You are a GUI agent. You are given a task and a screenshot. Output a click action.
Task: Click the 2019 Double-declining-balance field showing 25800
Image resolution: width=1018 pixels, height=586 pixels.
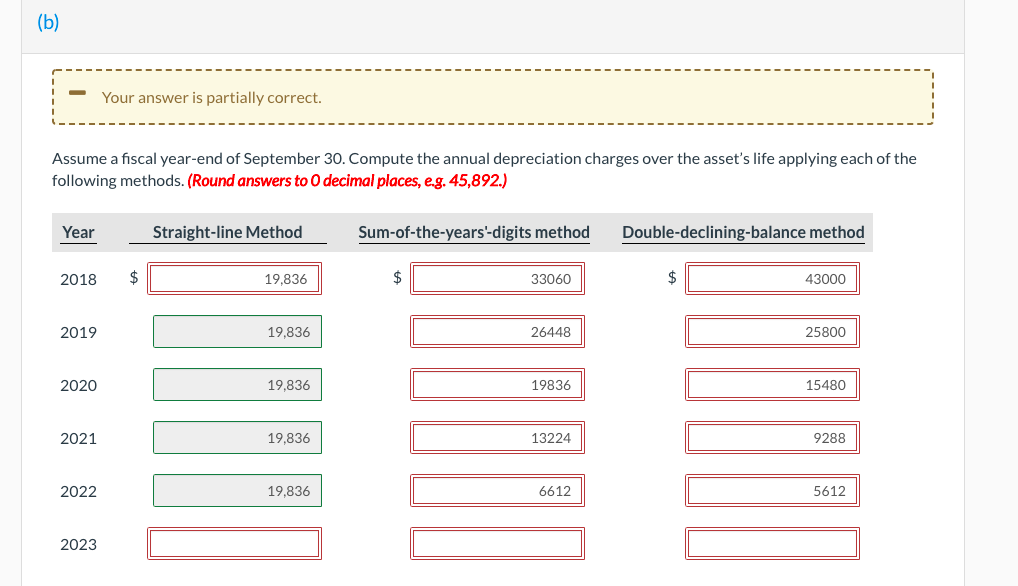(x=773, y=332)
